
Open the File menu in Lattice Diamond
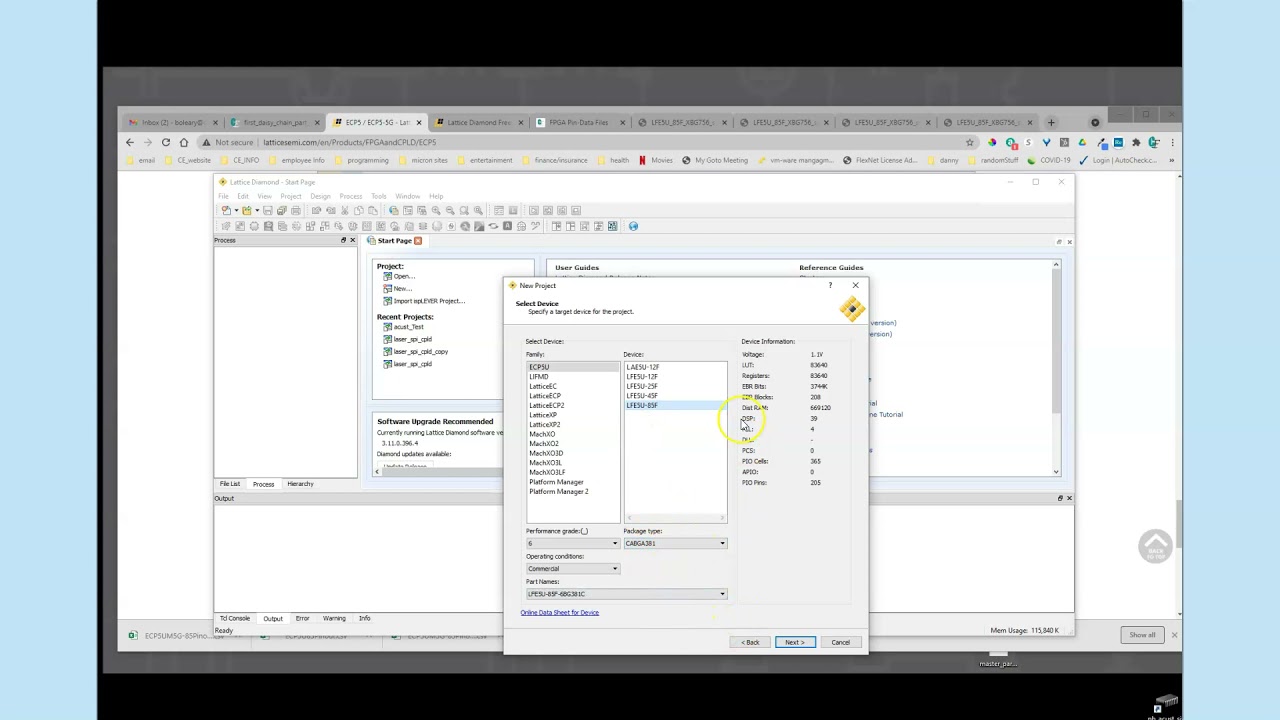point(224,196)
